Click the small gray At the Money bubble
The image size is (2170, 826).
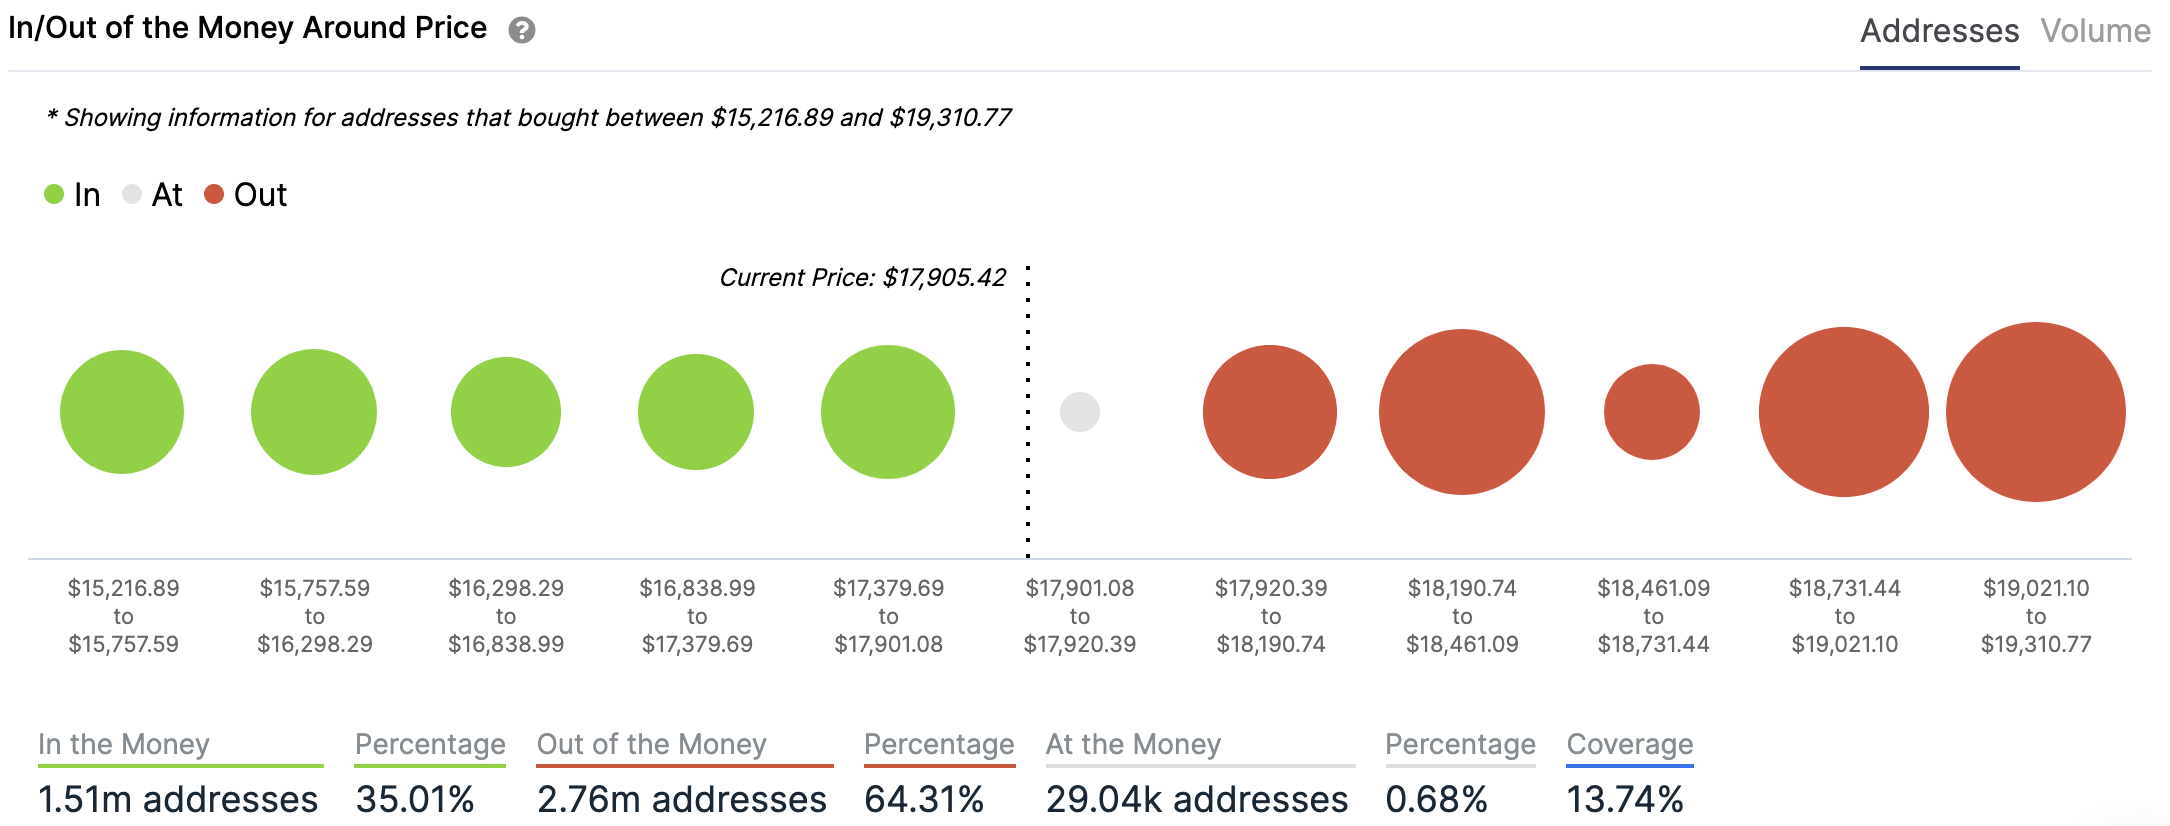pyautogui.click(x=1080, y=412)
